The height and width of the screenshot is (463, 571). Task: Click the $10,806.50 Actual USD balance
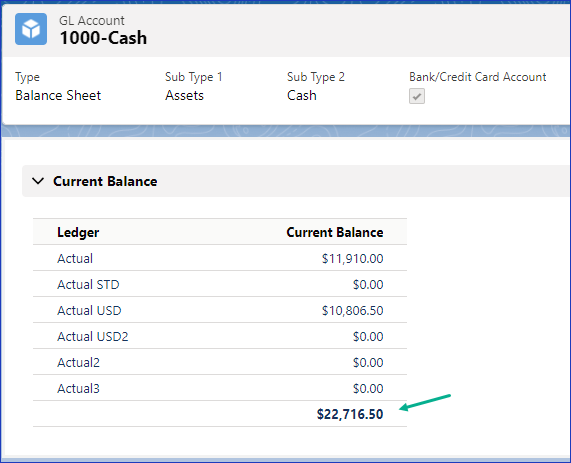point(353,311)
